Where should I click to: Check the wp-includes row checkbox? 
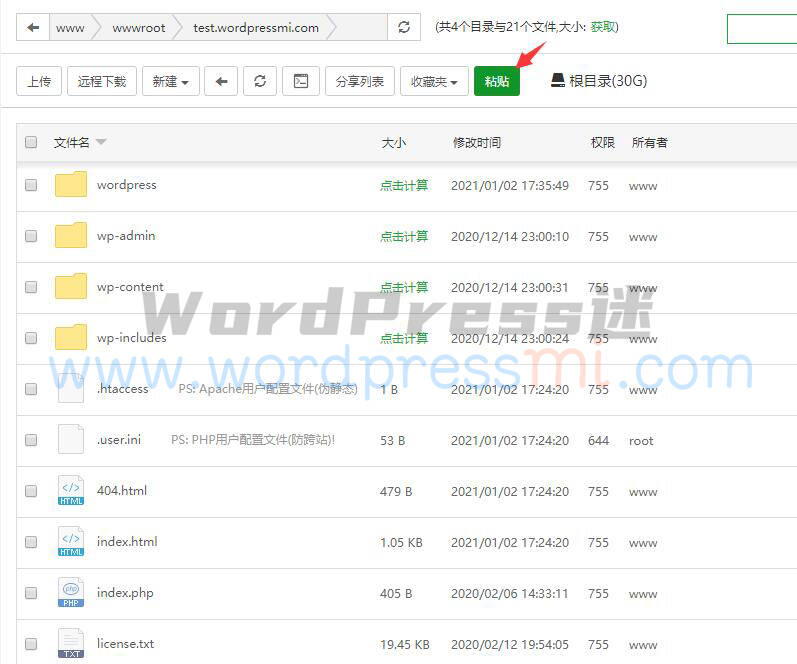click(x=31, y=338)
